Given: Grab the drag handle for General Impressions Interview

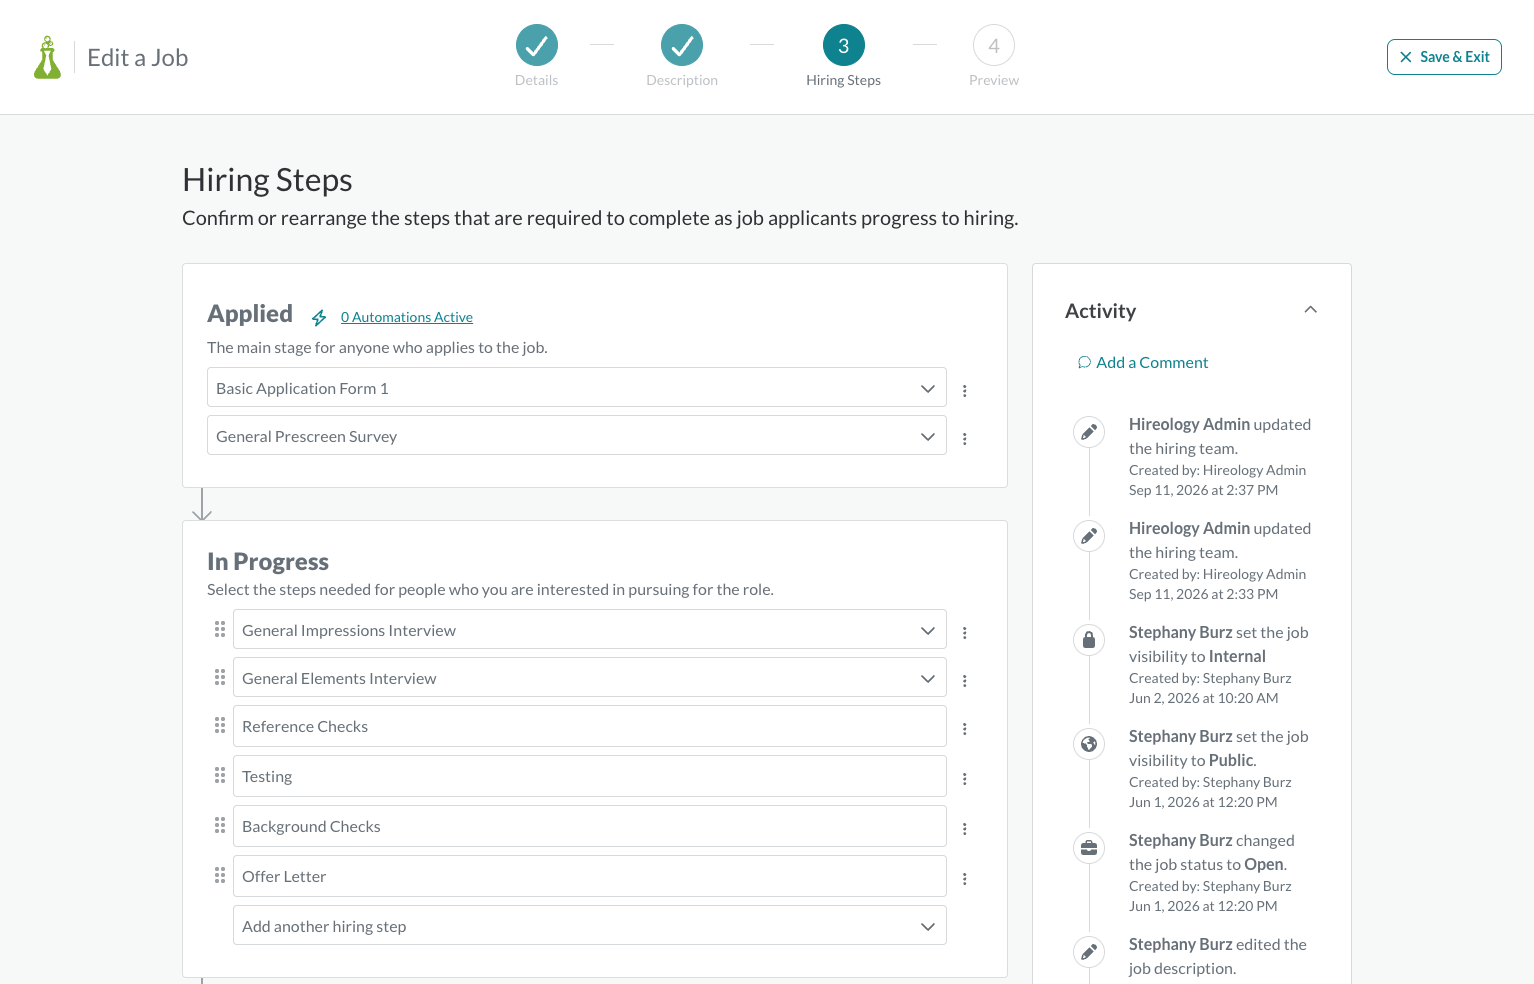Looking at the screenshot, I should (220, 629).
